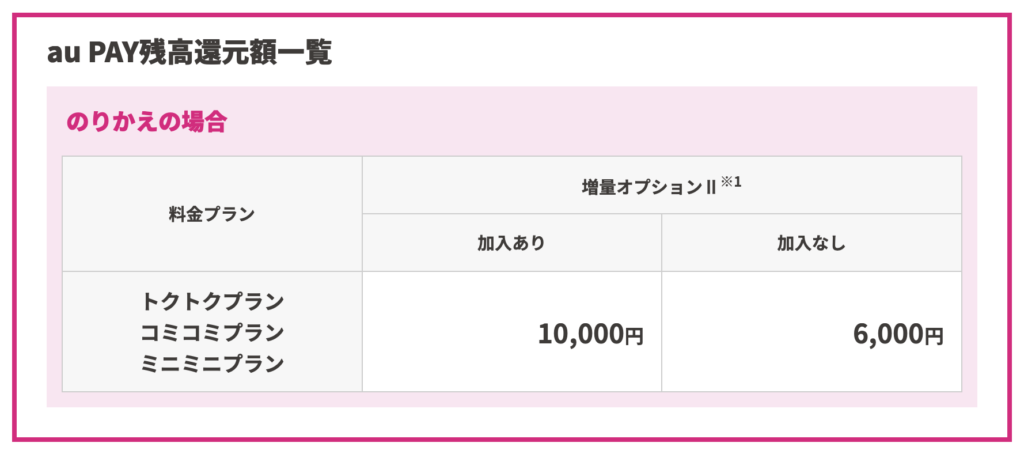Click the コミコミプラン plan name
The width and height of the screenshot is (1024, 454).
(212, 332)
